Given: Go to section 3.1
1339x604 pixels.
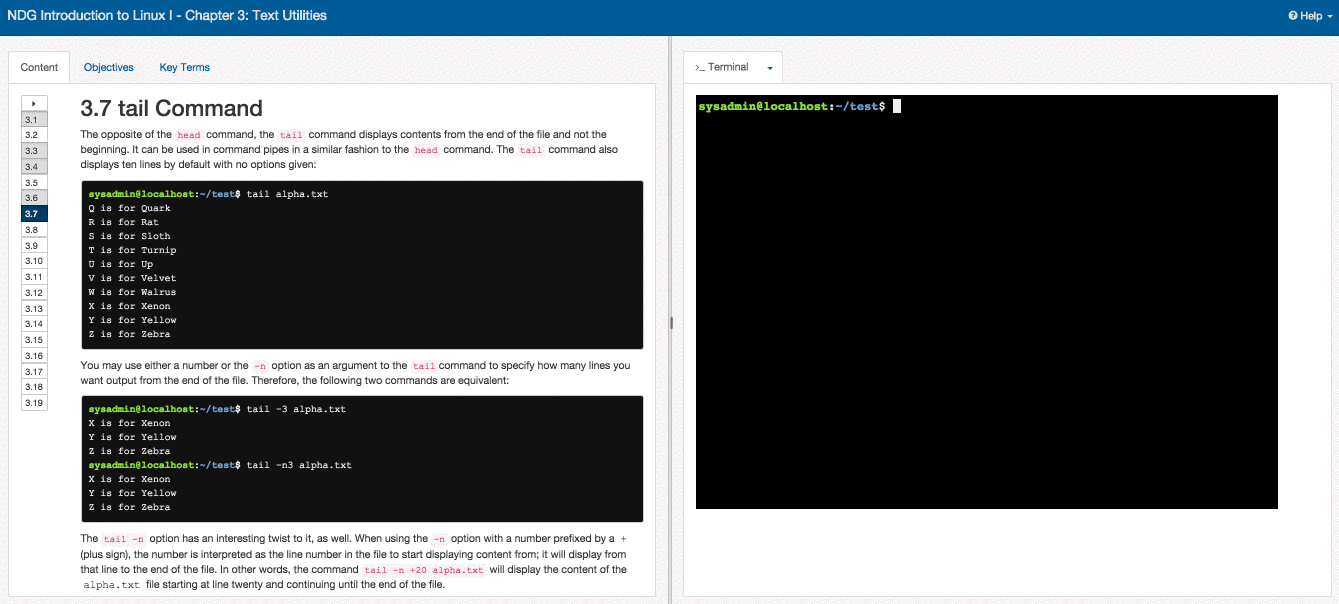Looking at the screenshot, I should coord(34,119).
